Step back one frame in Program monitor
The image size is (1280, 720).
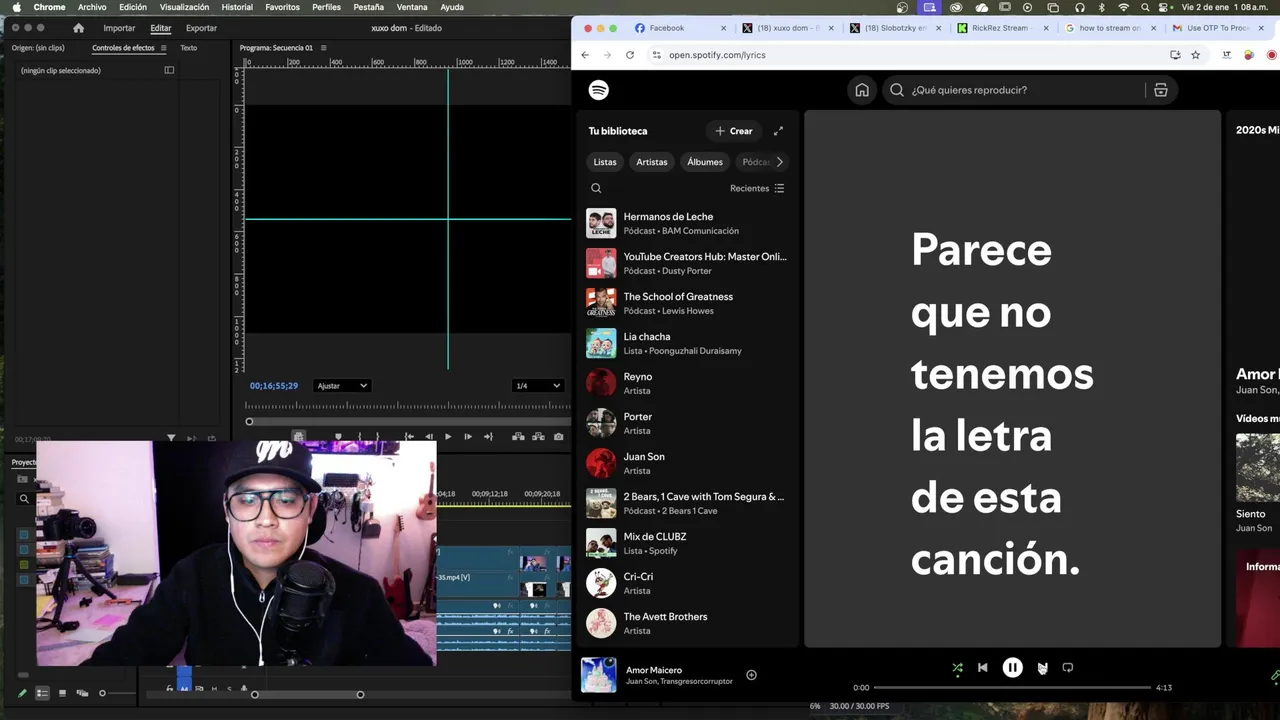coord(429,437)
